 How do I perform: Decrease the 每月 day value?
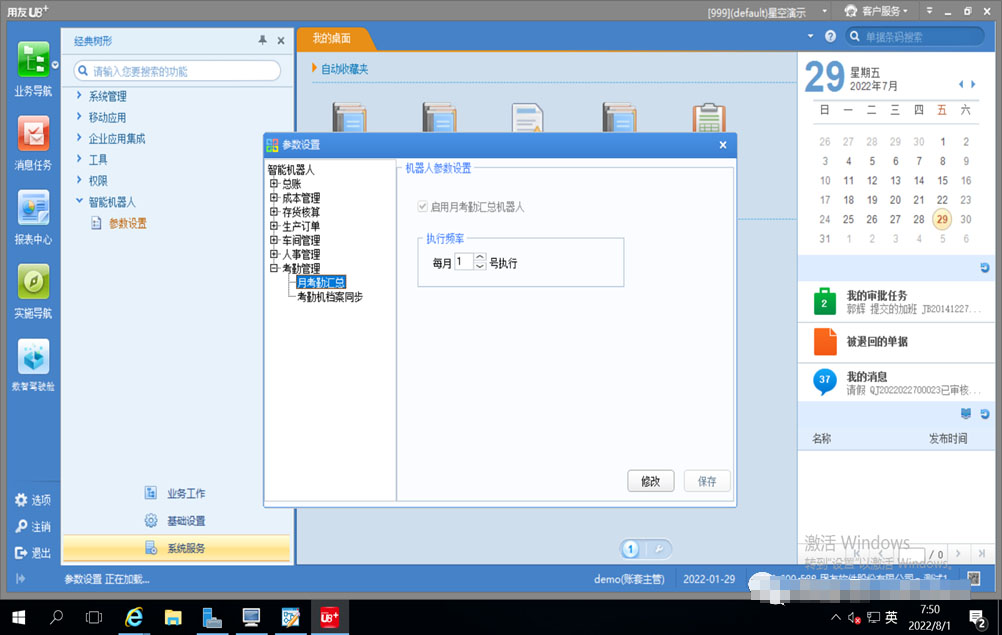pos(480,266)
